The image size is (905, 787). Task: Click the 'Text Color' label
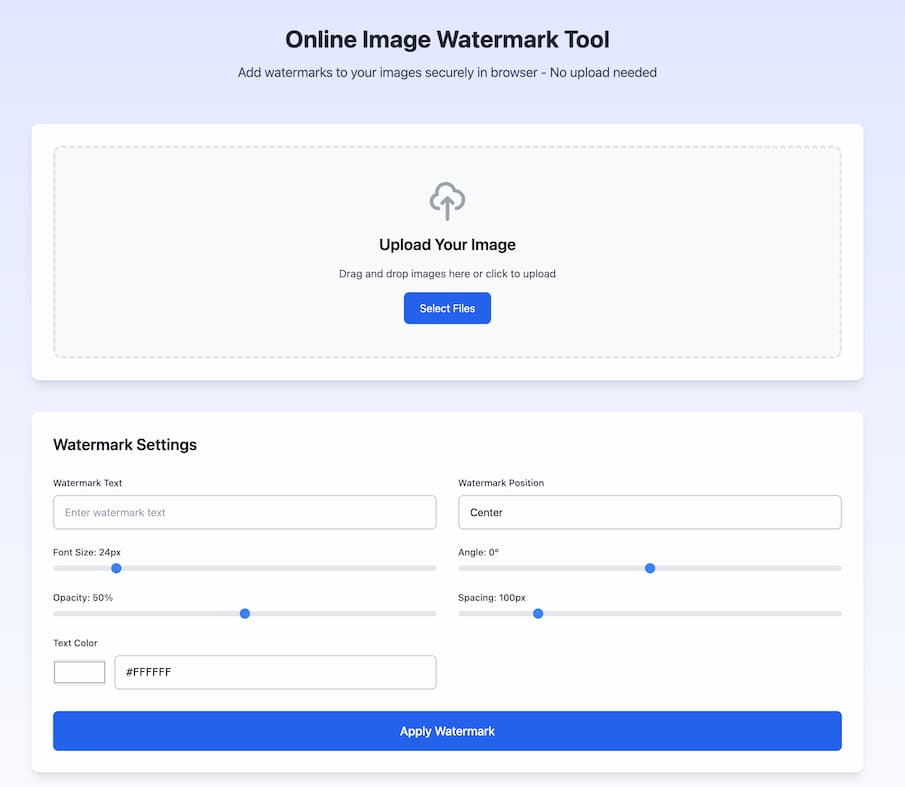pos(75,643)
